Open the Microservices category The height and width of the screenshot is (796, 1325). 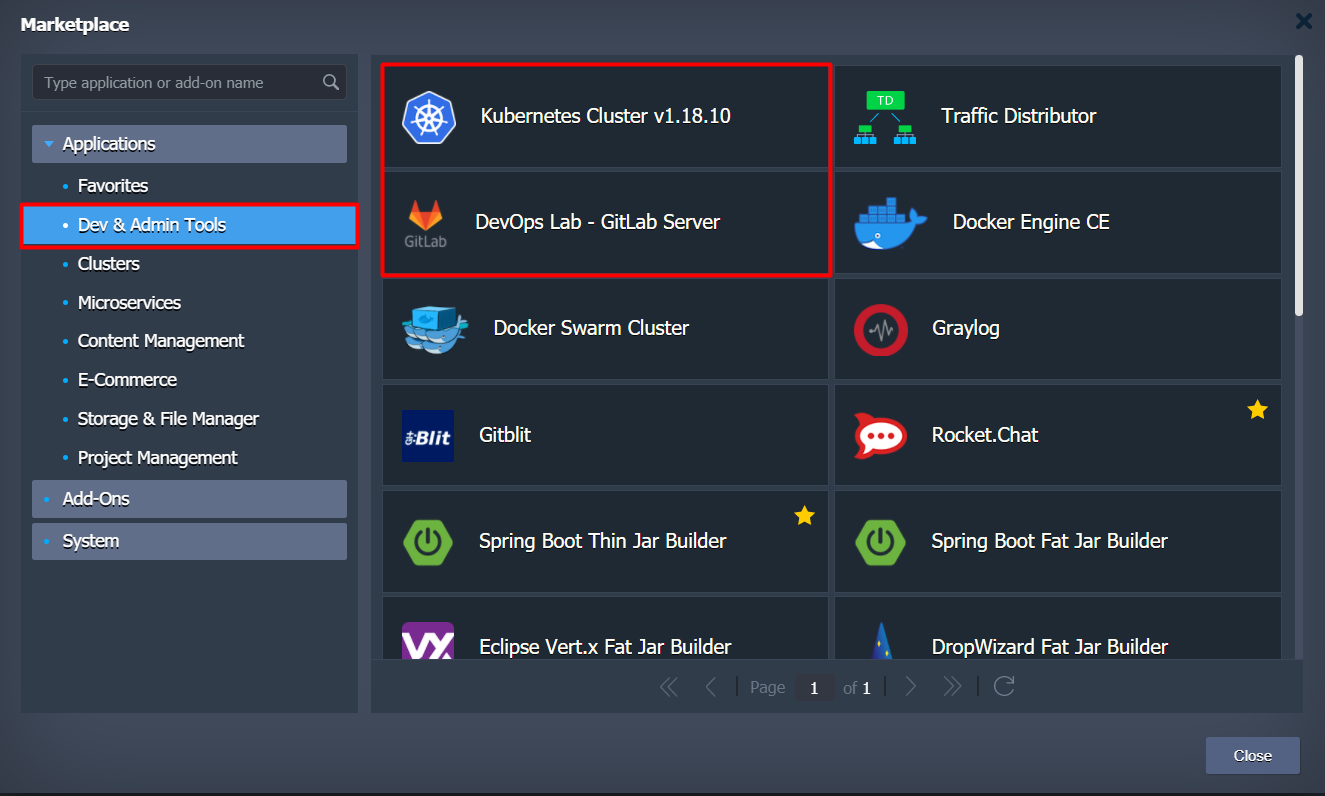129,303
